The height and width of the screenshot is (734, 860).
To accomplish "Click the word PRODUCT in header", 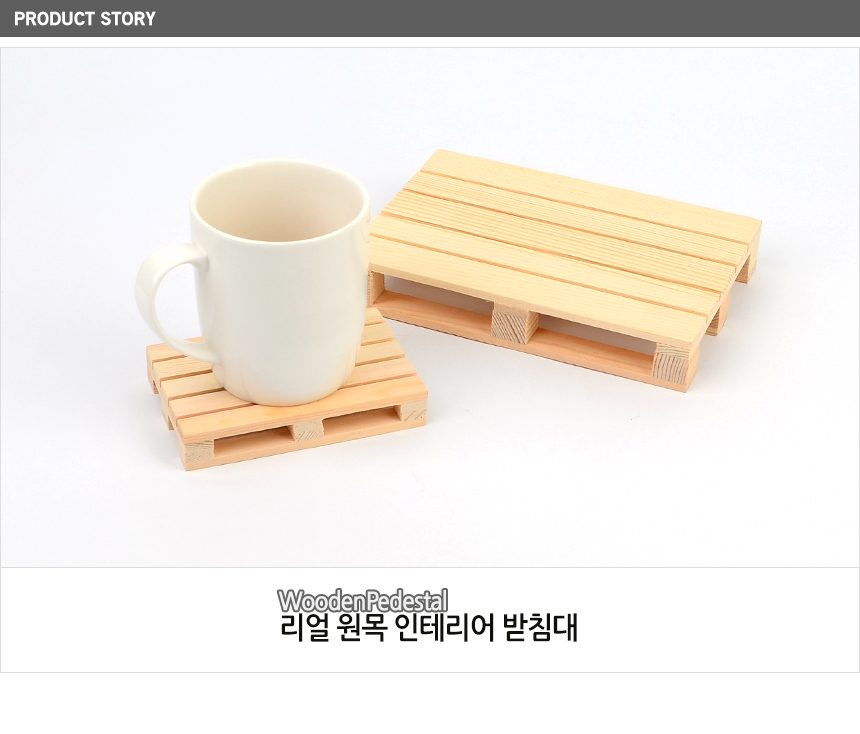I will coord(54,19).
